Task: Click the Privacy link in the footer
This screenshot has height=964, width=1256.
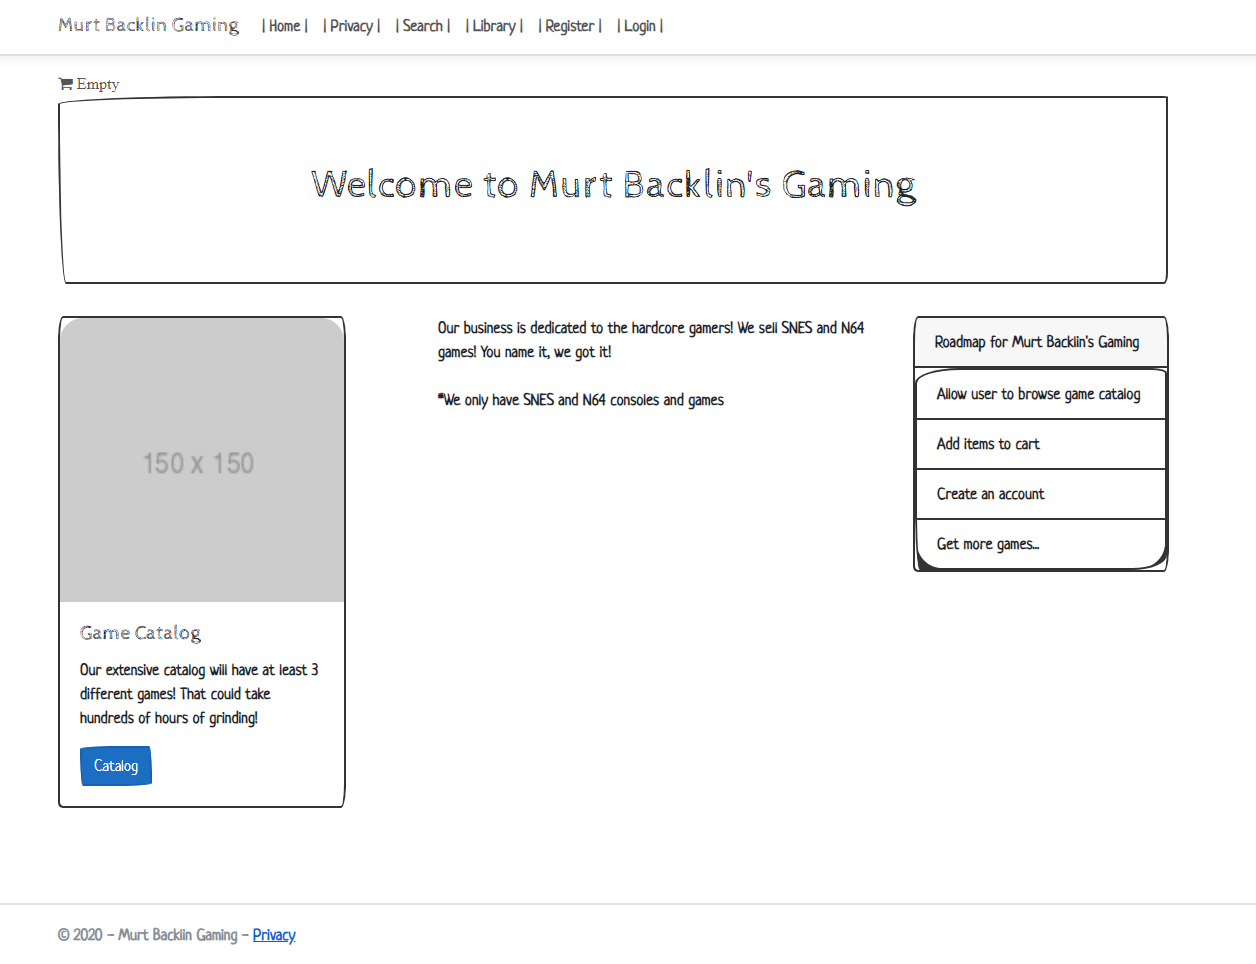Action: point(274,935)
